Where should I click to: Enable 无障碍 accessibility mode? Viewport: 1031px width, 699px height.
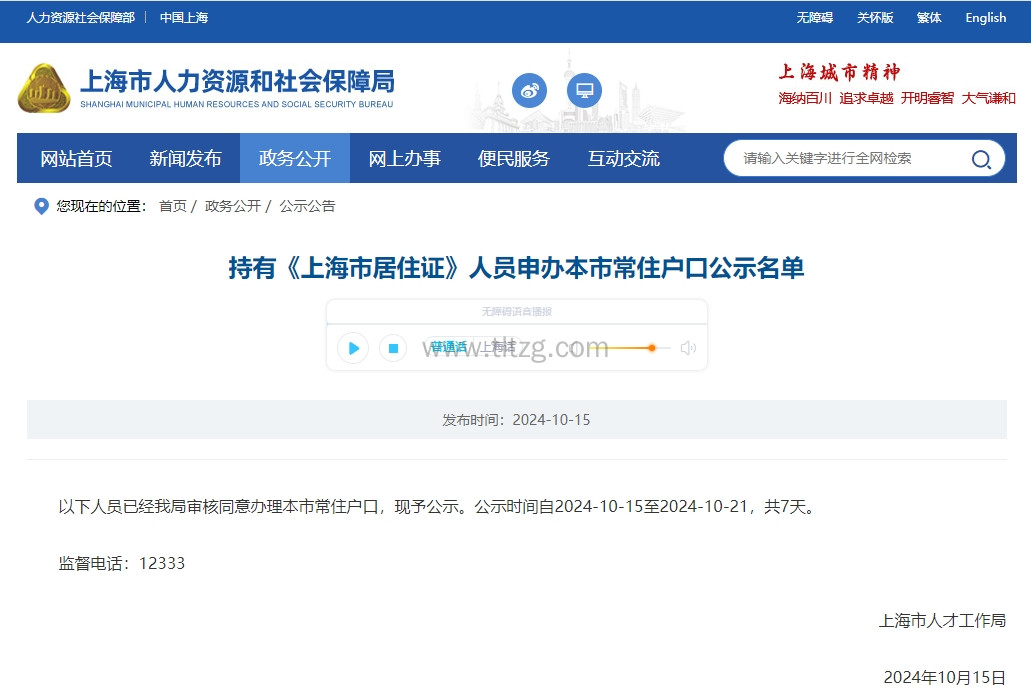click(814, 18)
